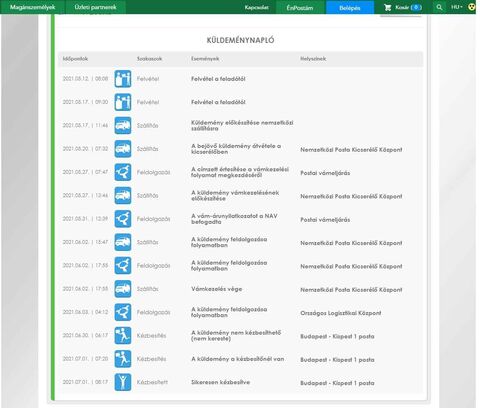Click the courier icon in the 06:17 row
Image resolution: width=480 pixels, height=408 pixels.
point(123,336)
